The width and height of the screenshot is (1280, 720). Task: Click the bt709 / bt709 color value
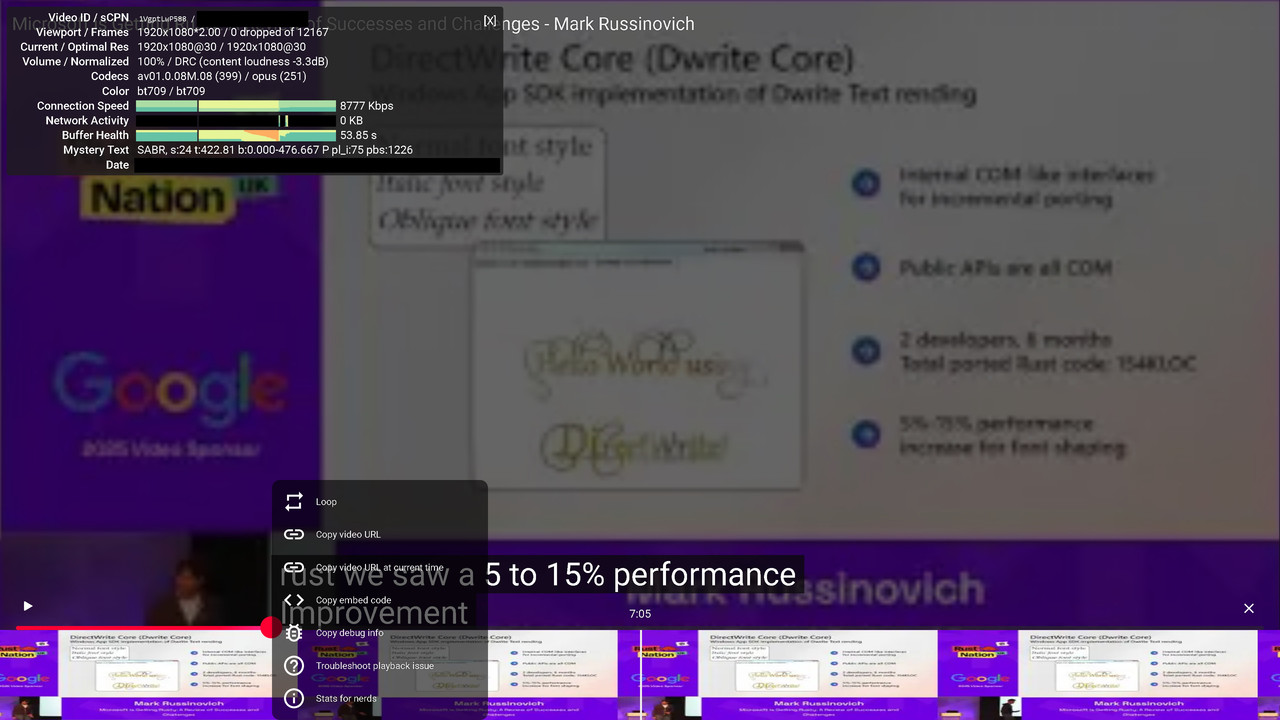coord(171,91)
